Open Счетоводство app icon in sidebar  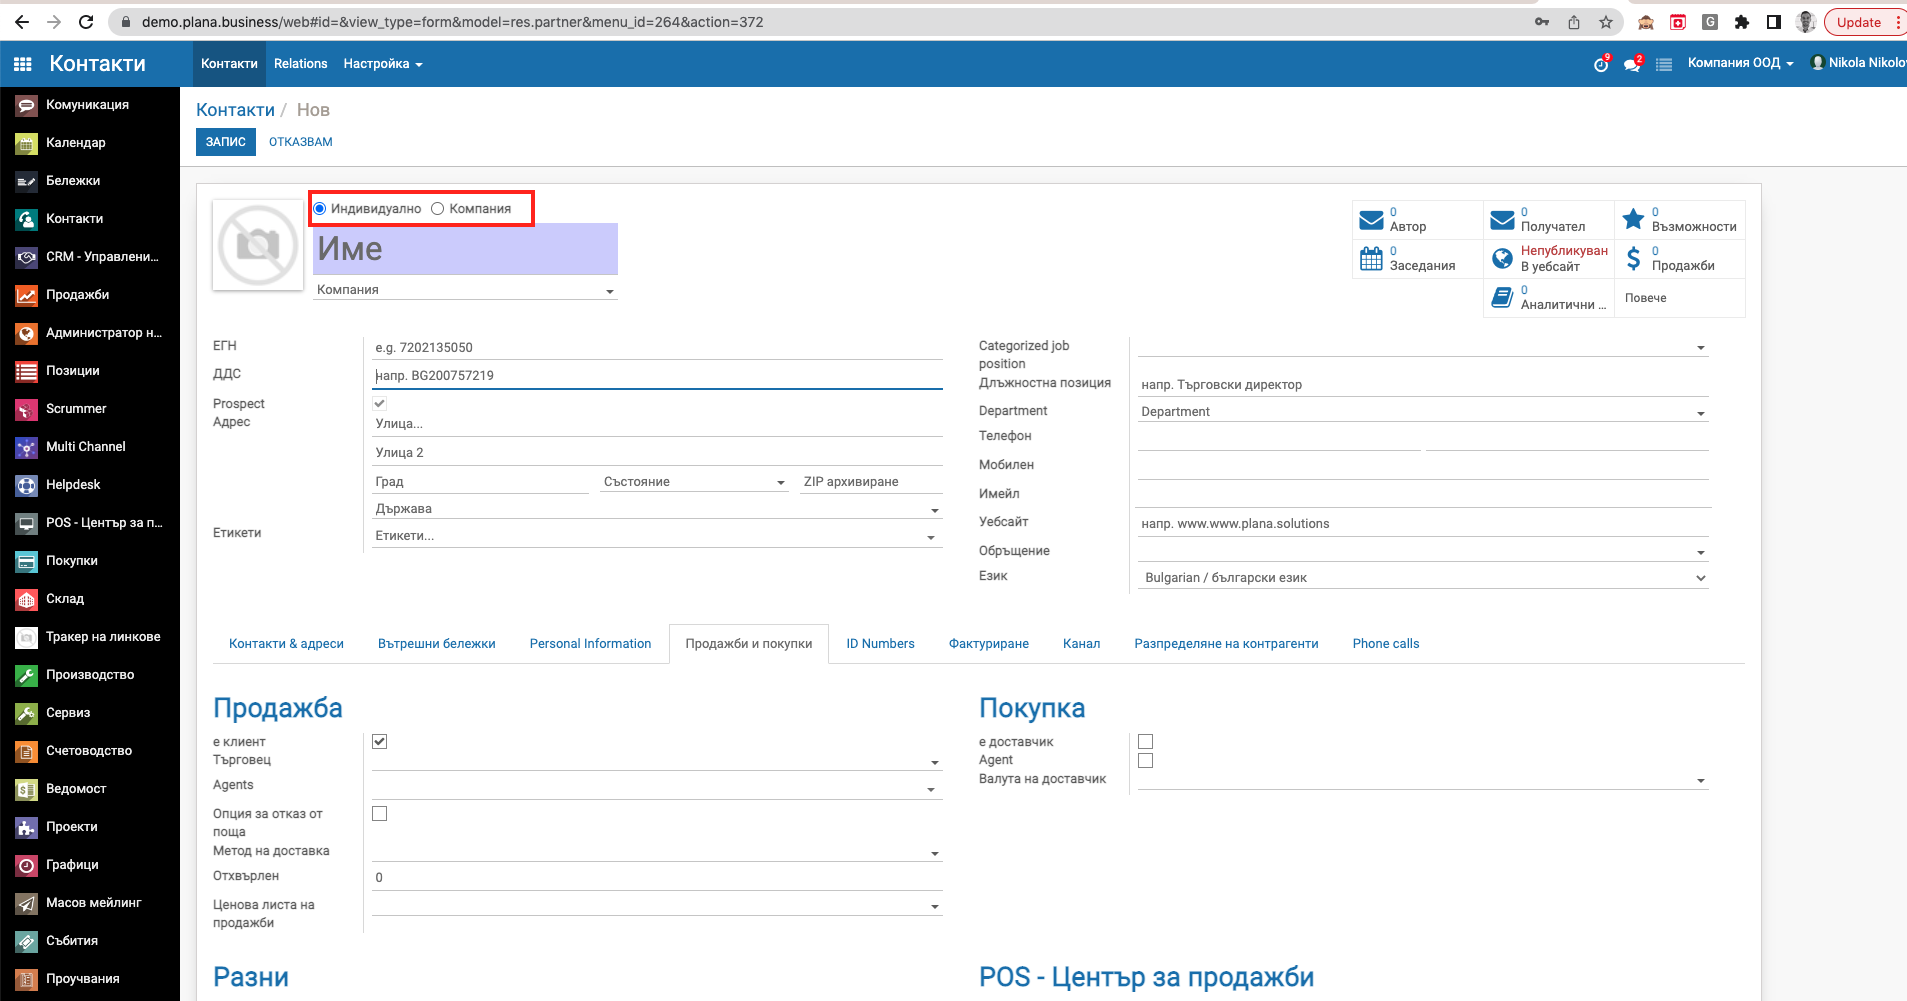[26, 751]
